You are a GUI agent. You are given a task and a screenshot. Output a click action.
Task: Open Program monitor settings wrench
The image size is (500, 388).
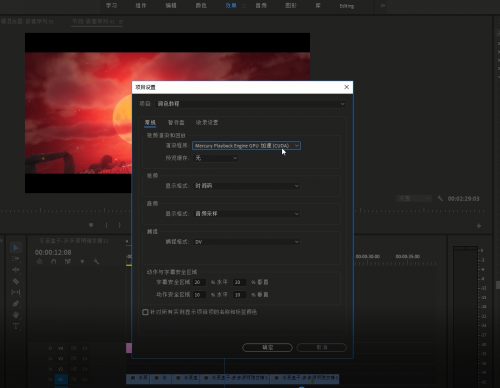[x=440, y=198]
